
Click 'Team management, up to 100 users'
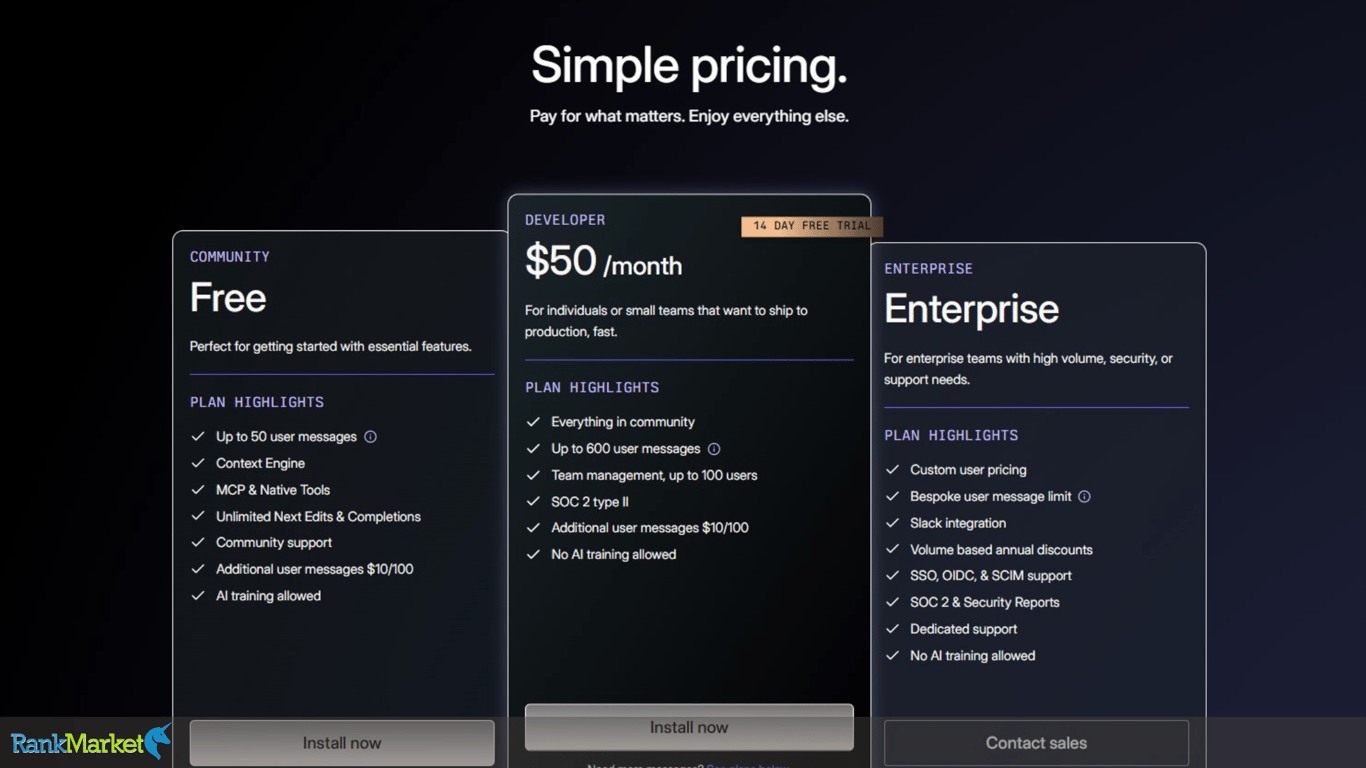pos(654,476)
